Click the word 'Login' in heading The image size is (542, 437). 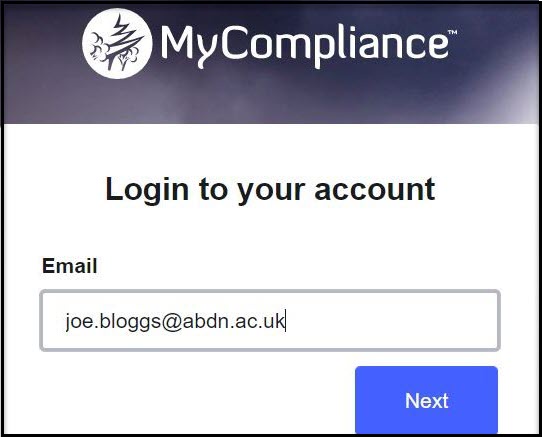tap(147, 190)
